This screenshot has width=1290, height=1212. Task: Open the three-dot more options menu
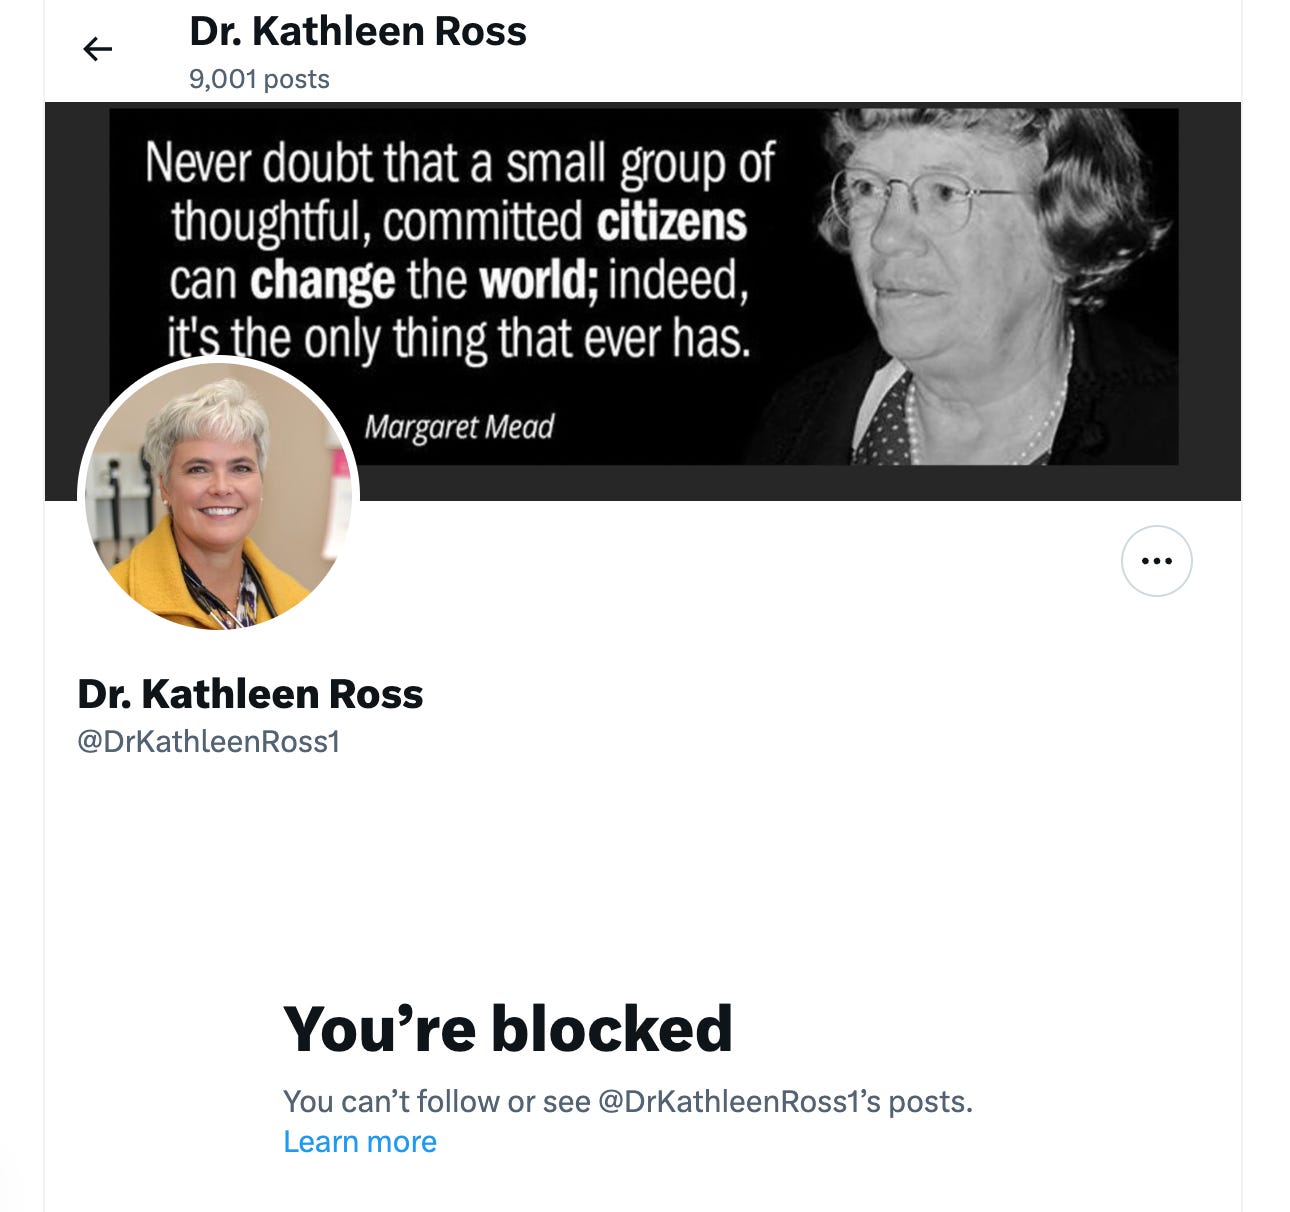[x=1156, y=561]
